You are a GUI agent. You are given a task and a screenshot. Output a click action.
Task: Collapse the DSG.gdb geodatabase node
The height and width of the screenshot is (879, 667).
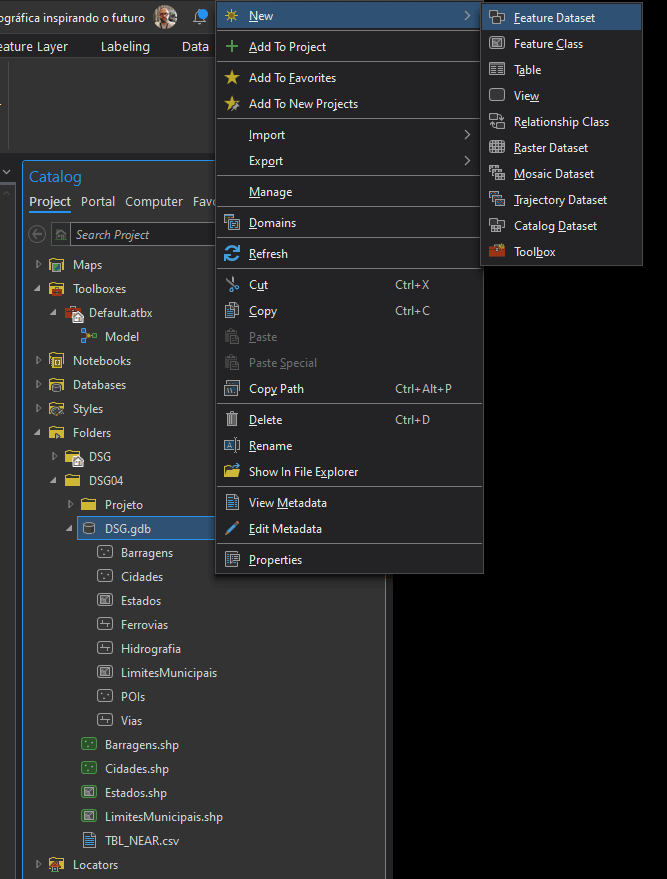click(x=70, y=529)
